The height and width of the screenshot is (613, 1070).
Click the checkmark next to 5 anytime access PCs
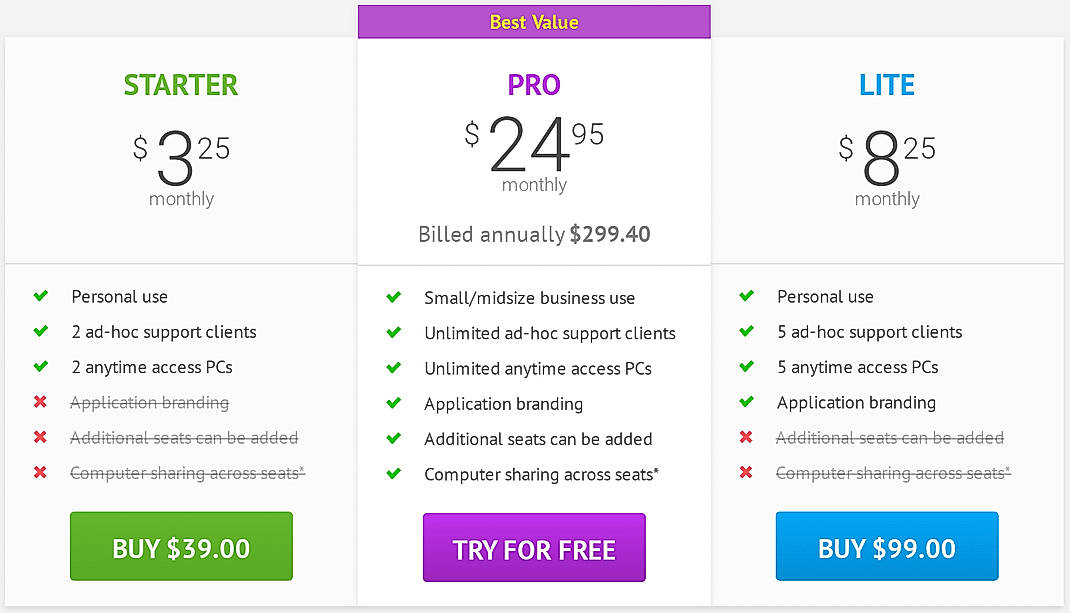(x=746, y=367)
